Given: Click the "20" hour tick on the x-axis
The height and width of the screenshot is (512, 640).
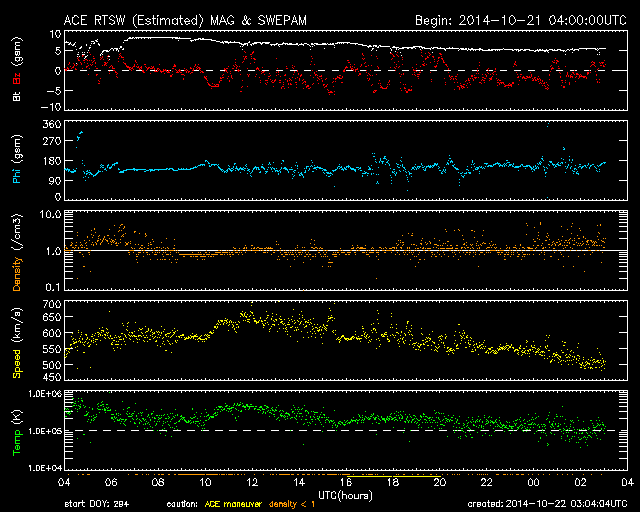Looking at the screenshot, I should tap(440, 482).
